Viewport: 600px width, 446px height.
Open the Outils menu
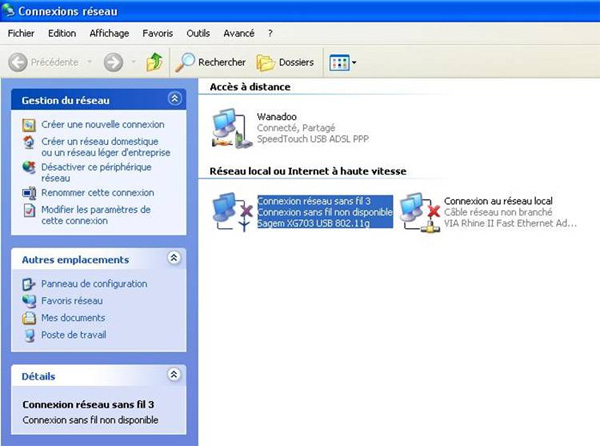tap(198, 34)
